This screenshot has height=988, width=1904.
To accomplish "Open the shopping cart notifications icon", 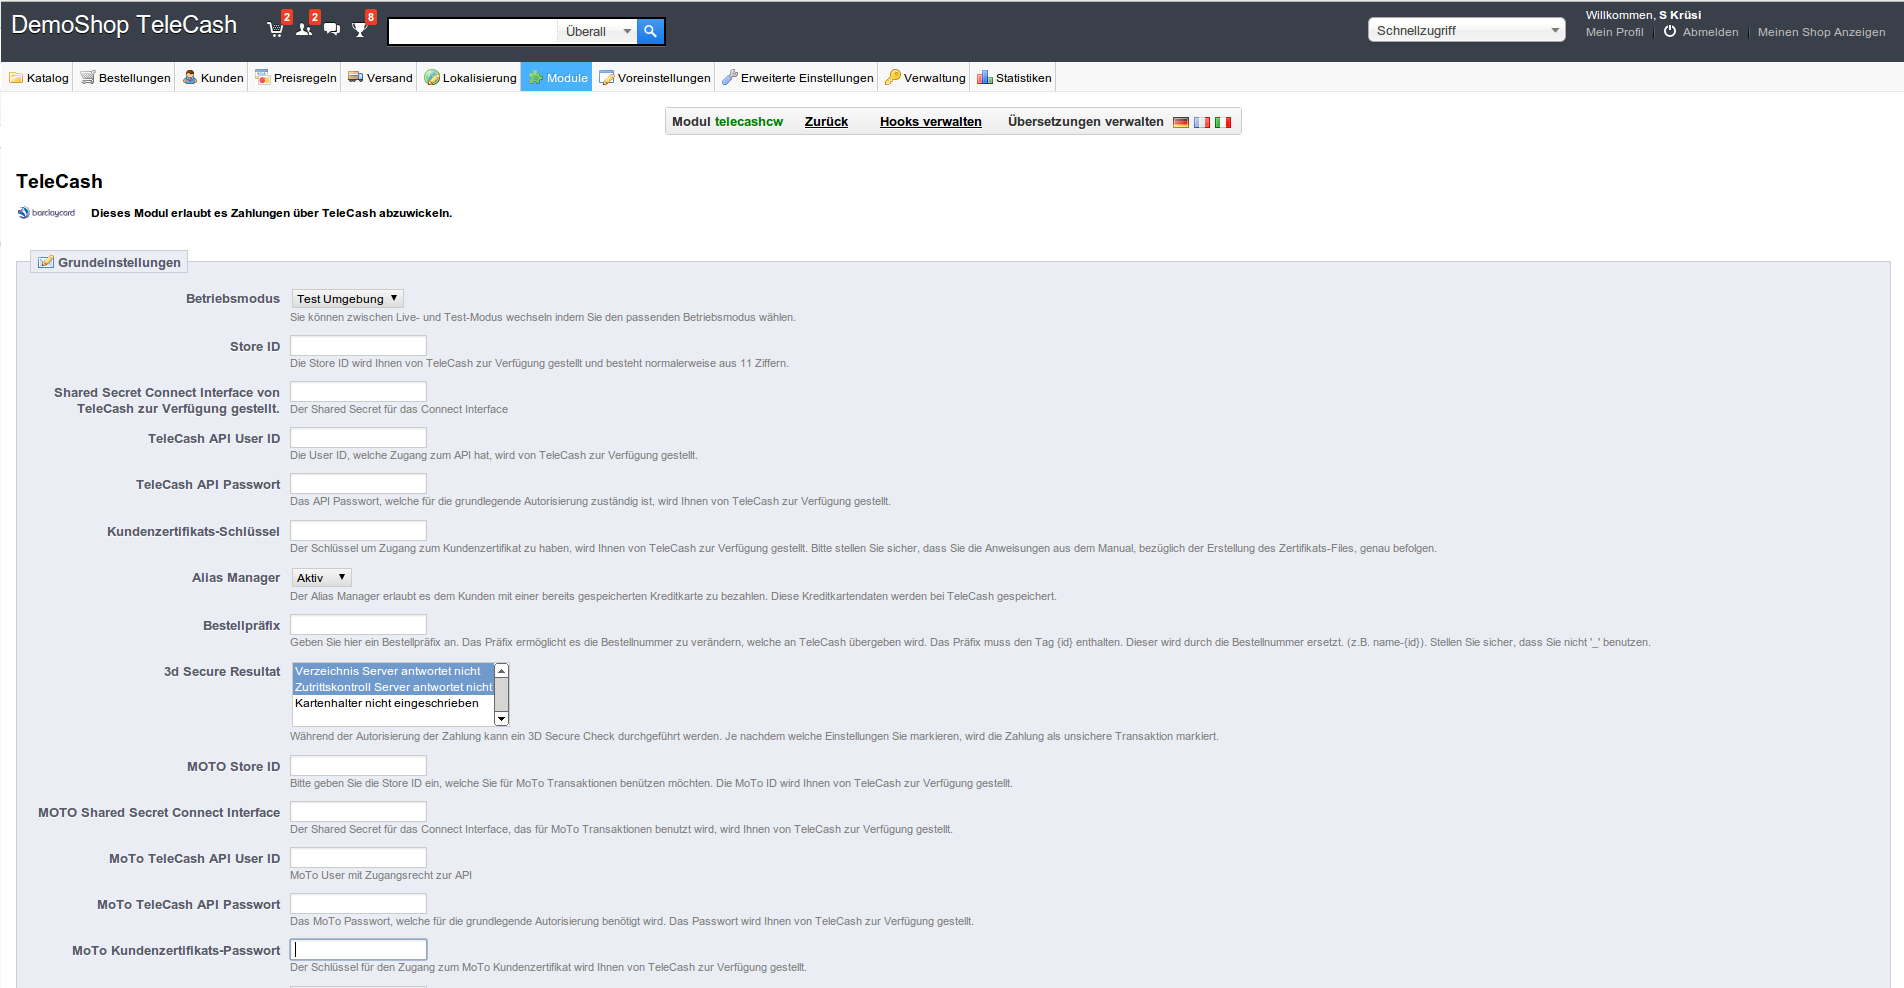I will coord(275,30).
